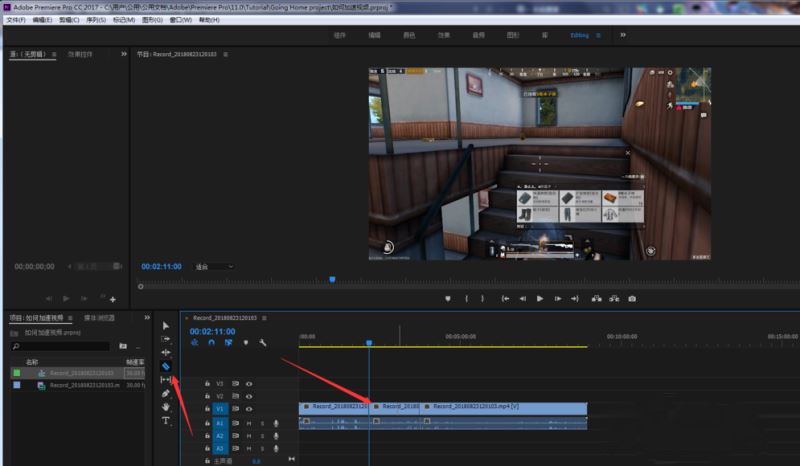
Task: Click Mark Out button in Program Monitor
Action: [482, 299]
